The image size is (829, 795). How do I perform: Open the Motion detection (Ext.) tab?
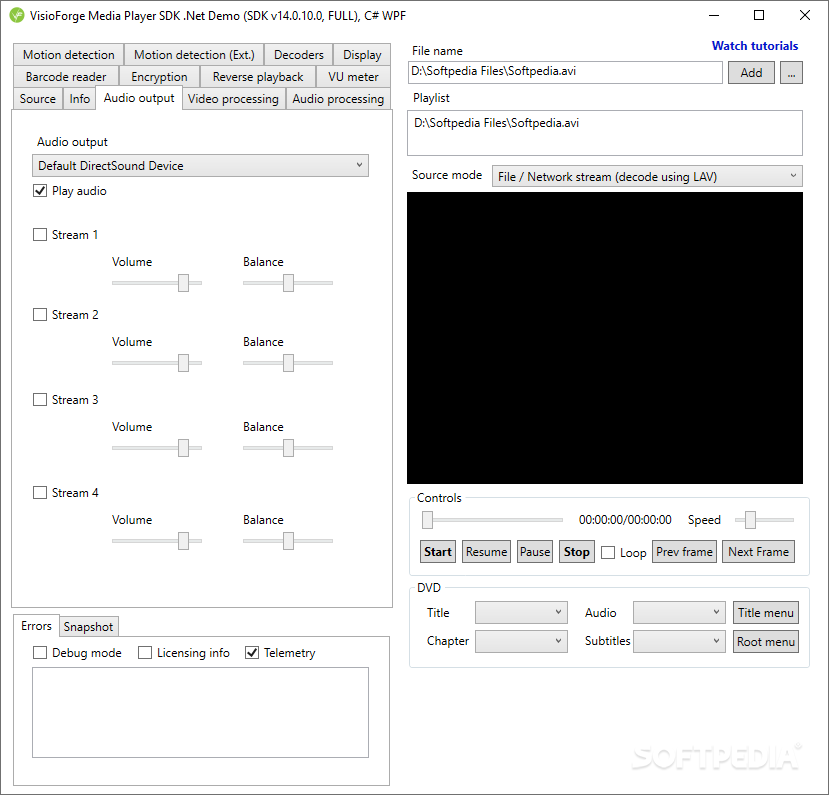[194, 54]
